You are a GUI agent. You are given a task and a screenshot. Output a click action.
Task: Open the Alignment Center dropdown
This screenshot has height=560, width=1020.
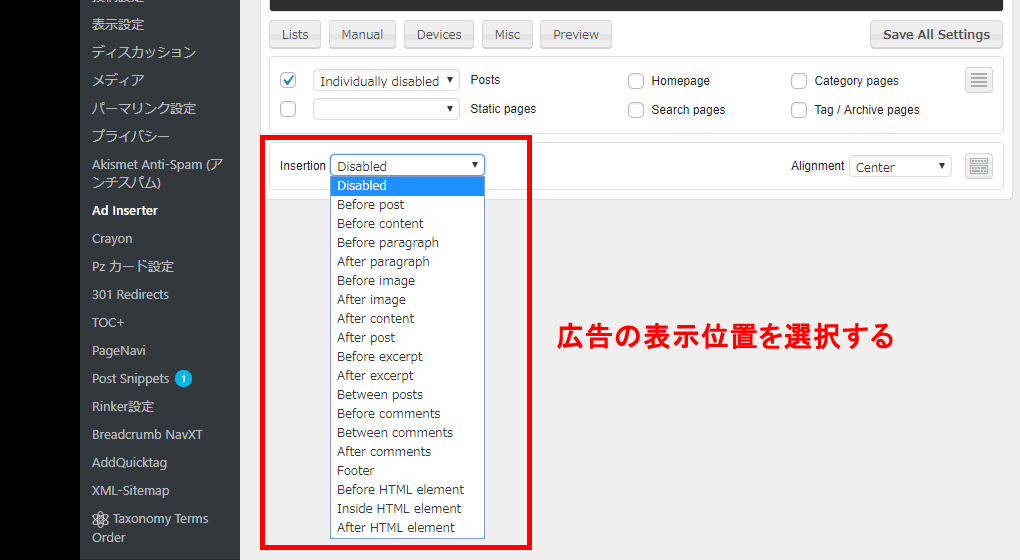900,167
